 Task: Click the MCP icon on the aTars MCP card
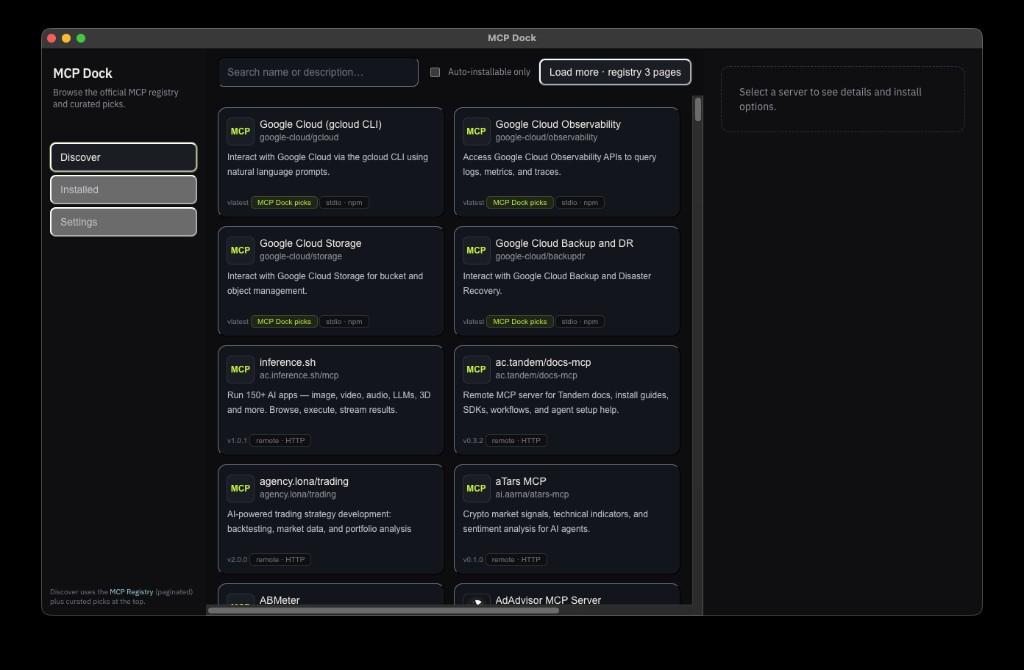coord(475,488)
